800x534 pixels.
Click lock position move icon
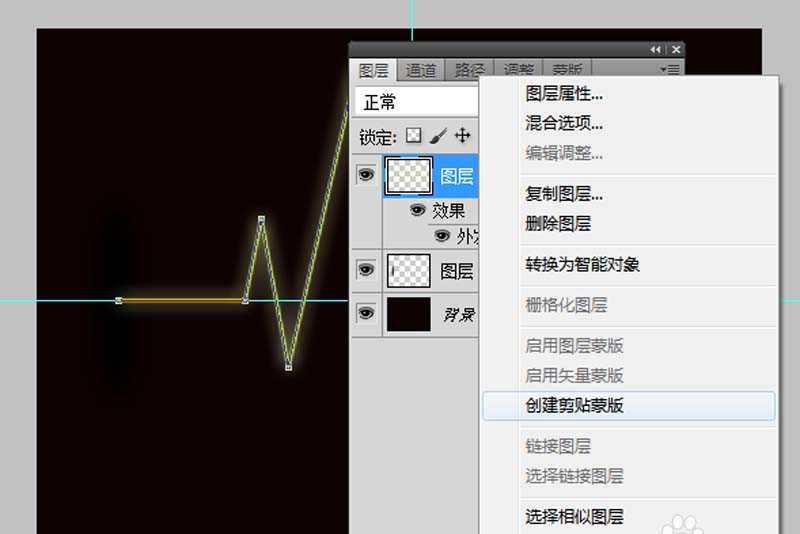[x=462, y=136]
